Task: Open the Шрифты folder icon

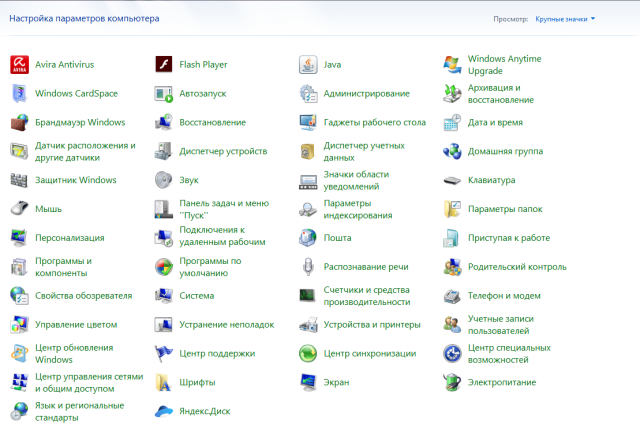Action: tap(164, 382)
